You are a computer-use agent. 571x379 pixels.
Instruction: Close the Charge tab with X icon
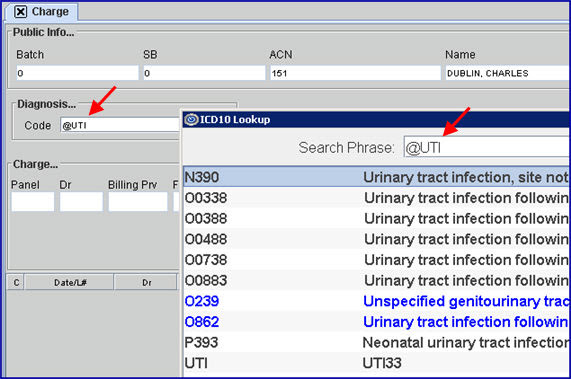click(x=20, y=12)
